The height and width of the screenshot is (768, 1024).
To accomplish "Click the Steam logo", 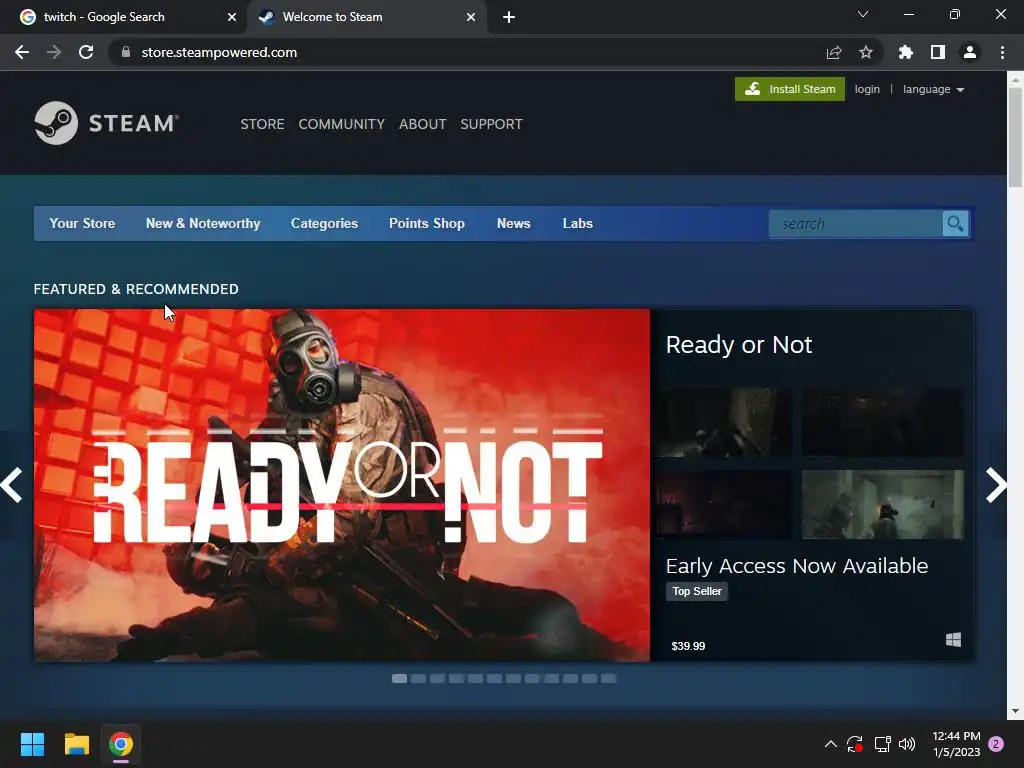I will [x=106, y=123].
